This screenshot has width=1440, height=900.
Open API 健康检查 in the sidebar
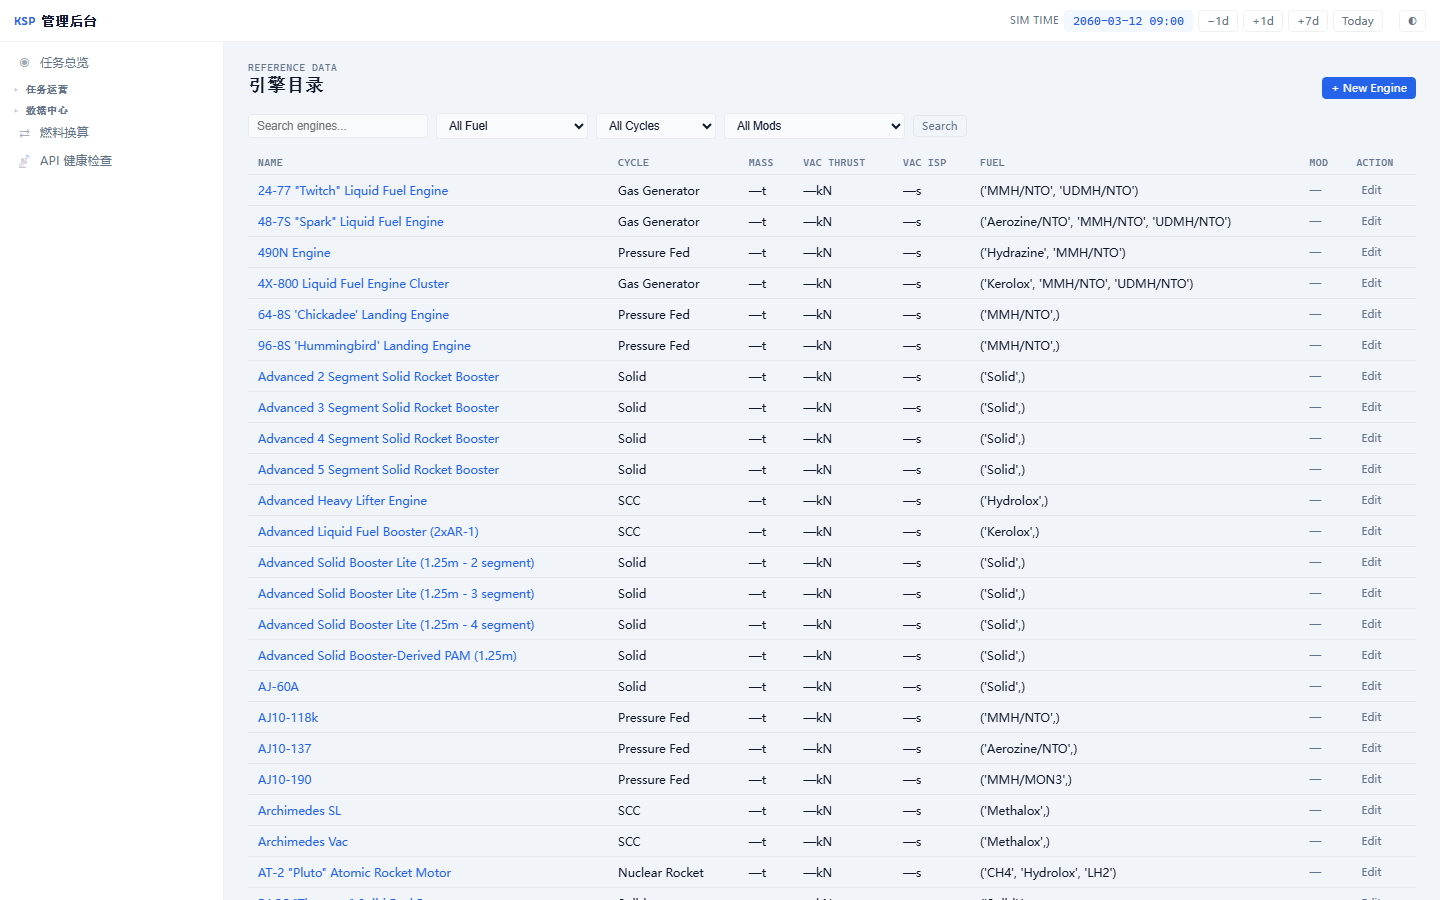(x=76, y=161)
